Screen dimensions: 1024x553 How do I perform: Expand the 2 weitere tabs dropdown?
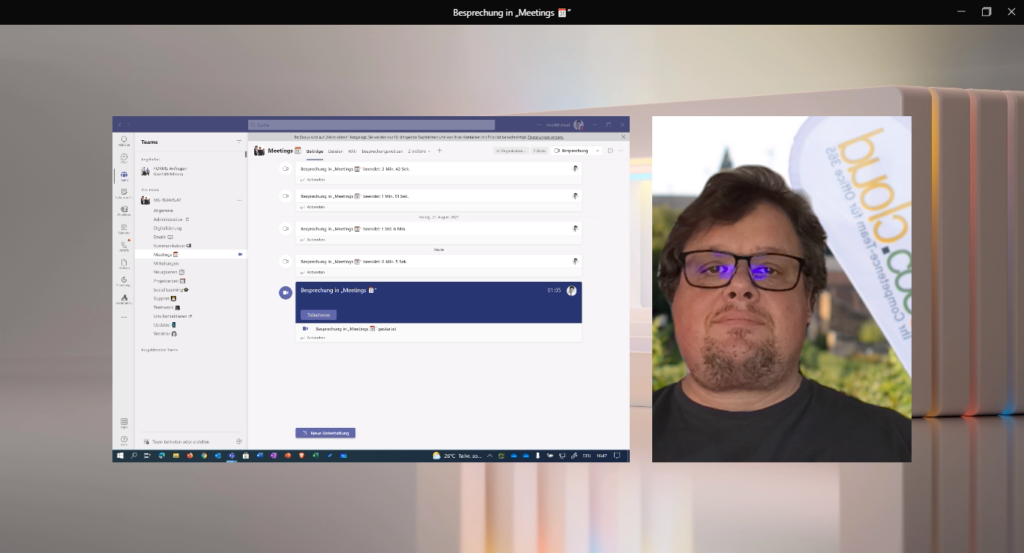[x=419, y=151]
